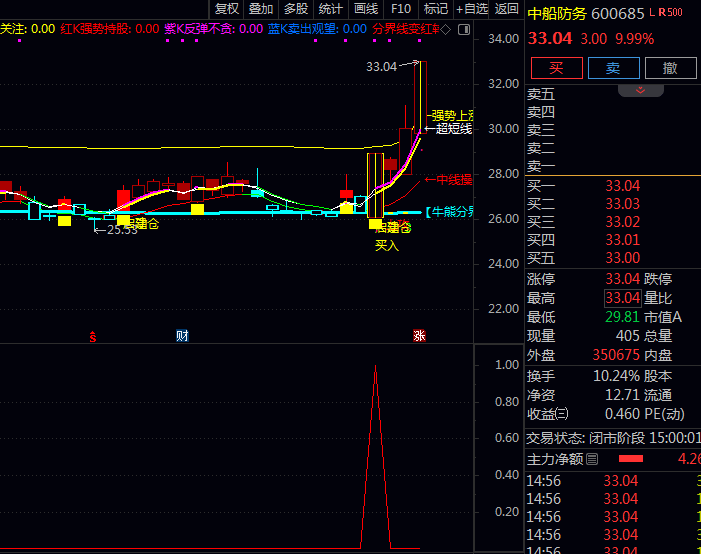701x554 pixels.
Task: Click the 9.99% change percentage
Action: click(x=634, y=39)
